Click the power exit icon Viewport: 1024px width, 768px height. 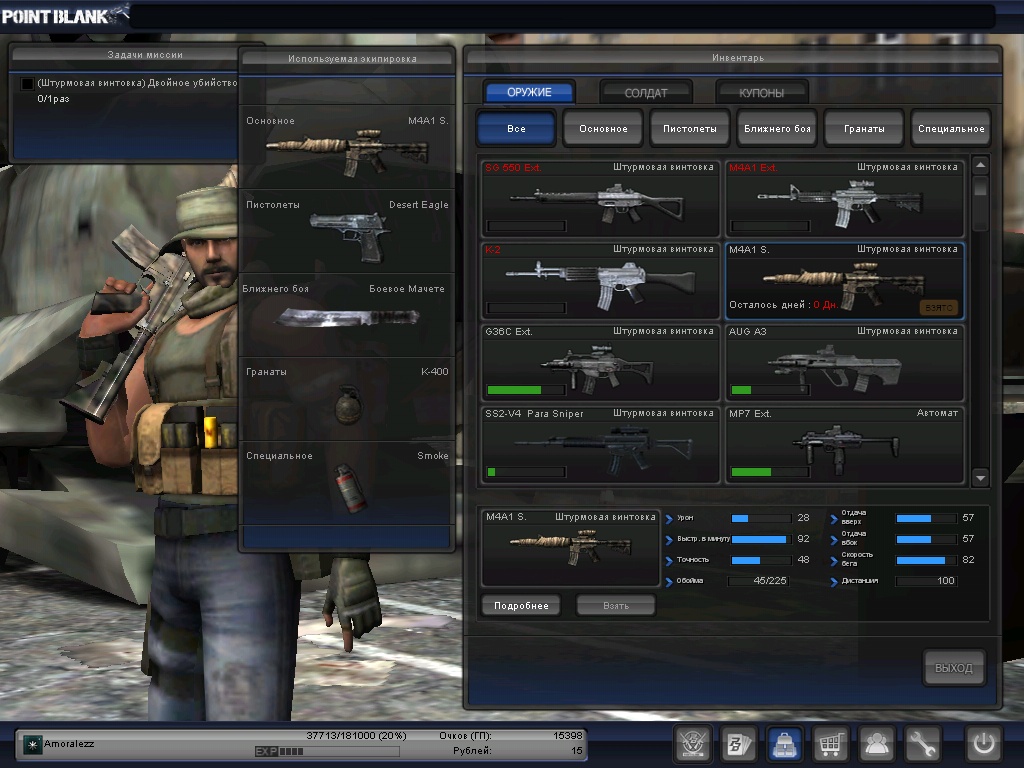point(984,744)
